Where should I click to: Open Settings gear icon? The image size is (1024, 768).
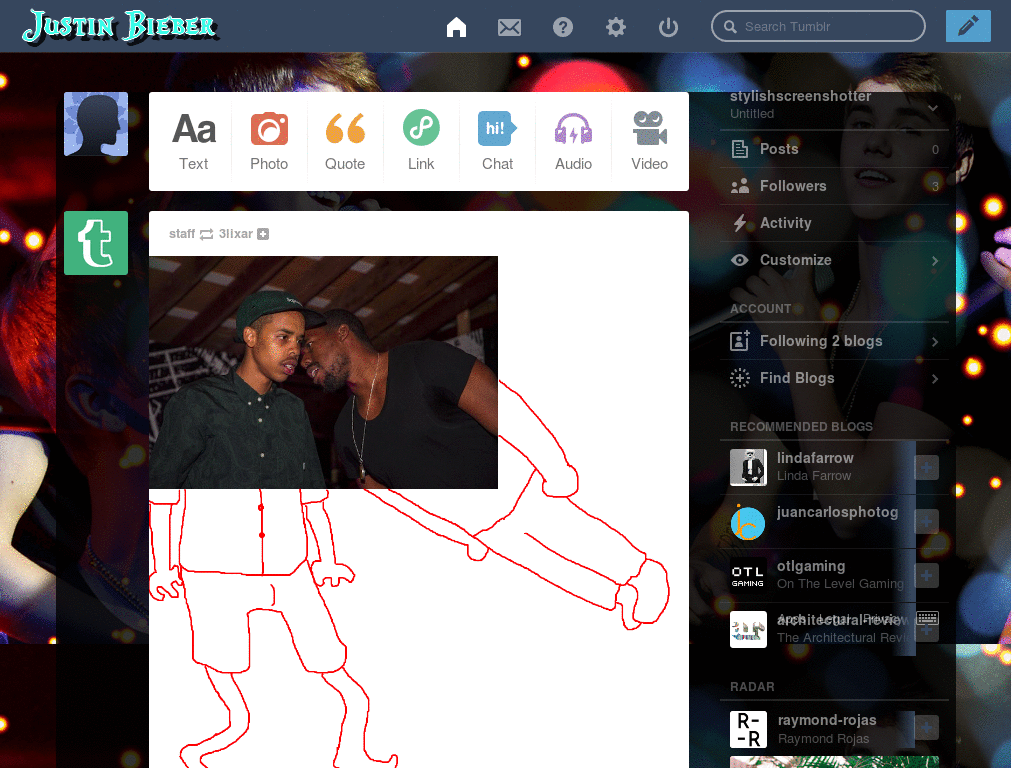point(616,27)
